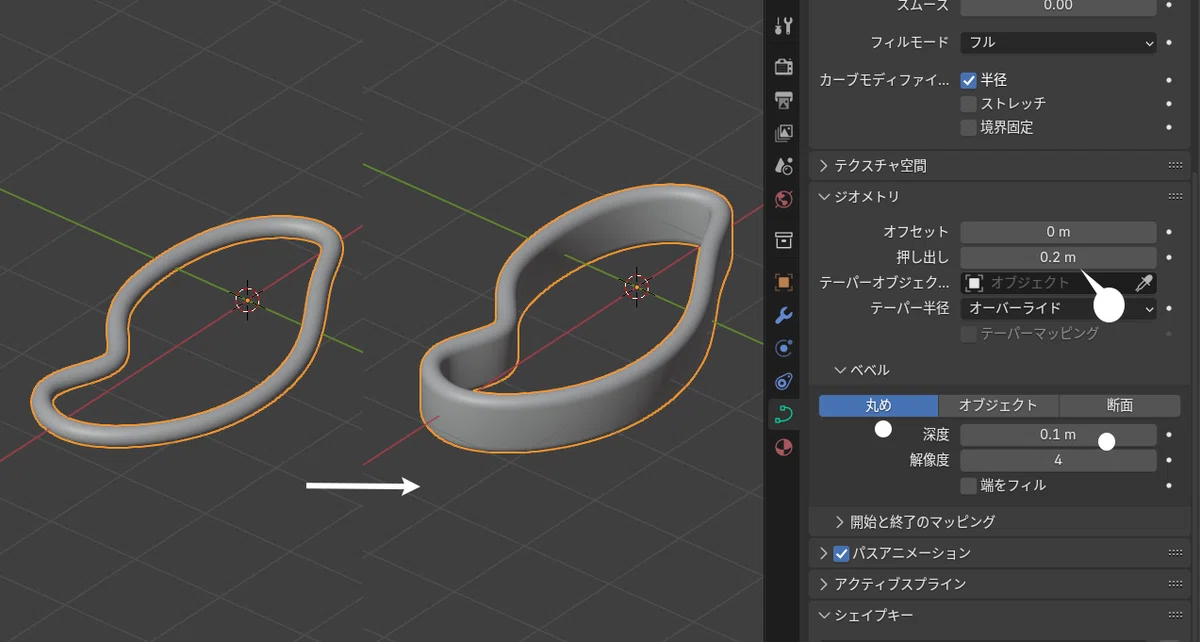Click the animate dot next to フィルモード
This screenshot has height=642, width=1200.
(1169, 43)
